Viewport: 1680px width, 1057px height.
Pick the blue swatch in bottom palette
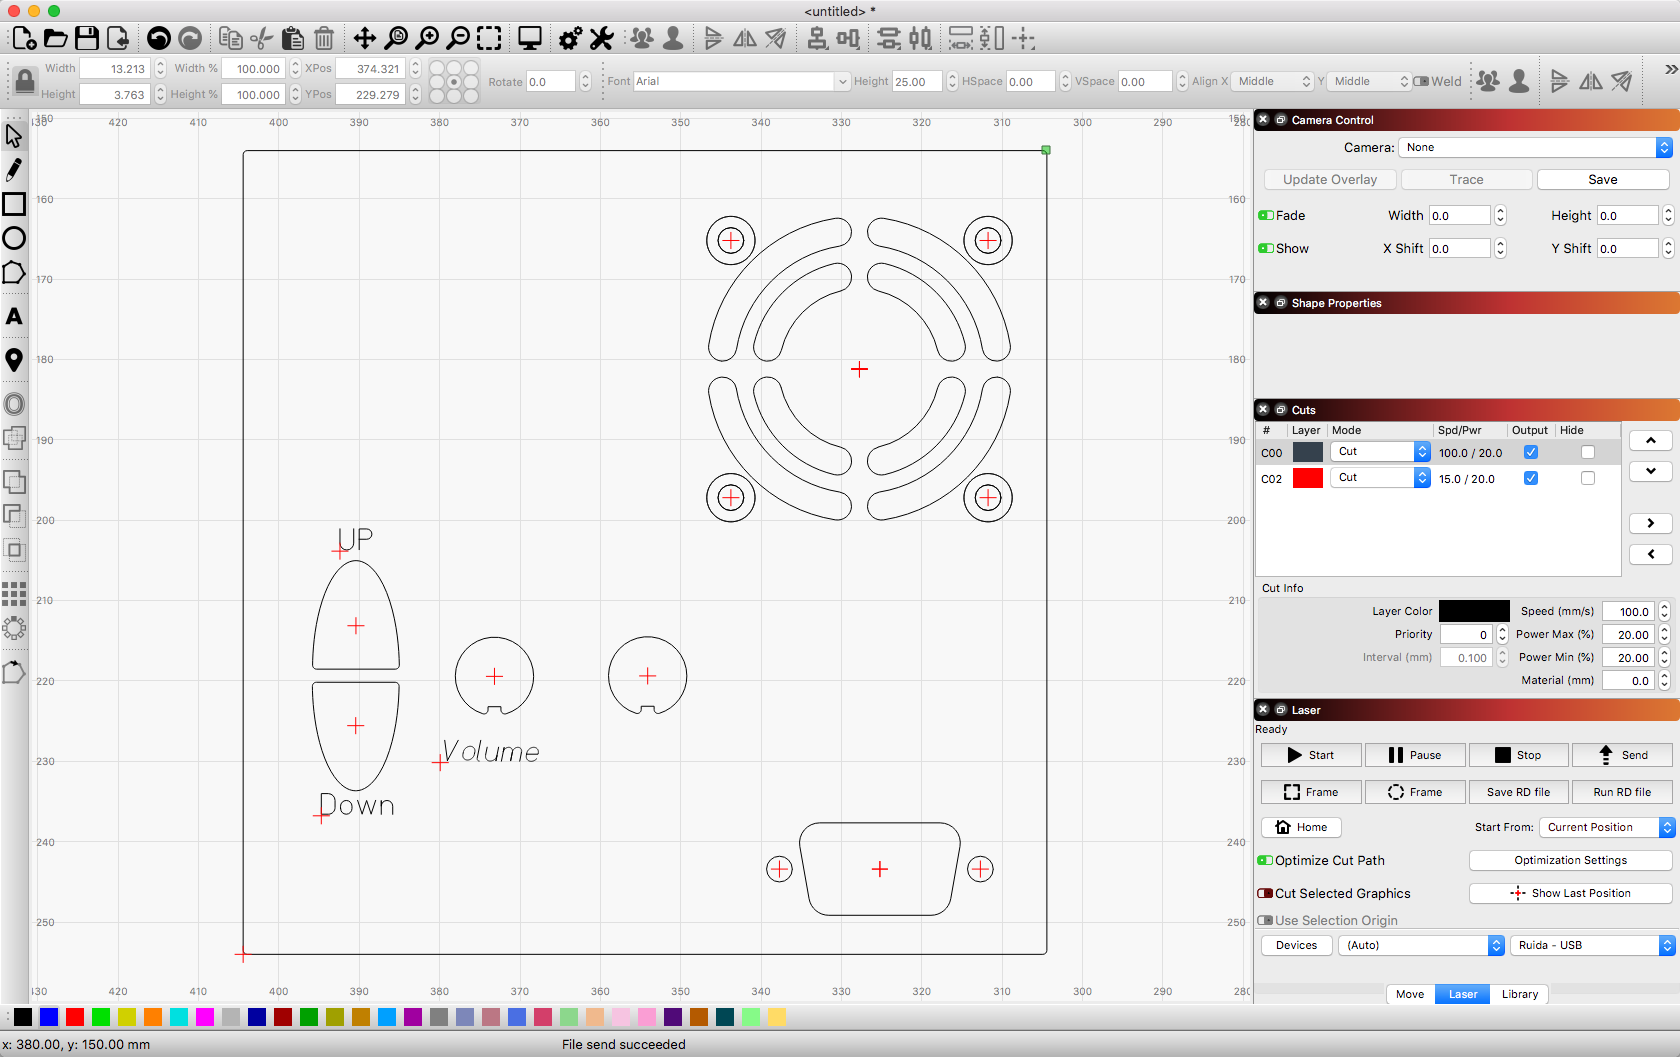(x=49, y=1017)
